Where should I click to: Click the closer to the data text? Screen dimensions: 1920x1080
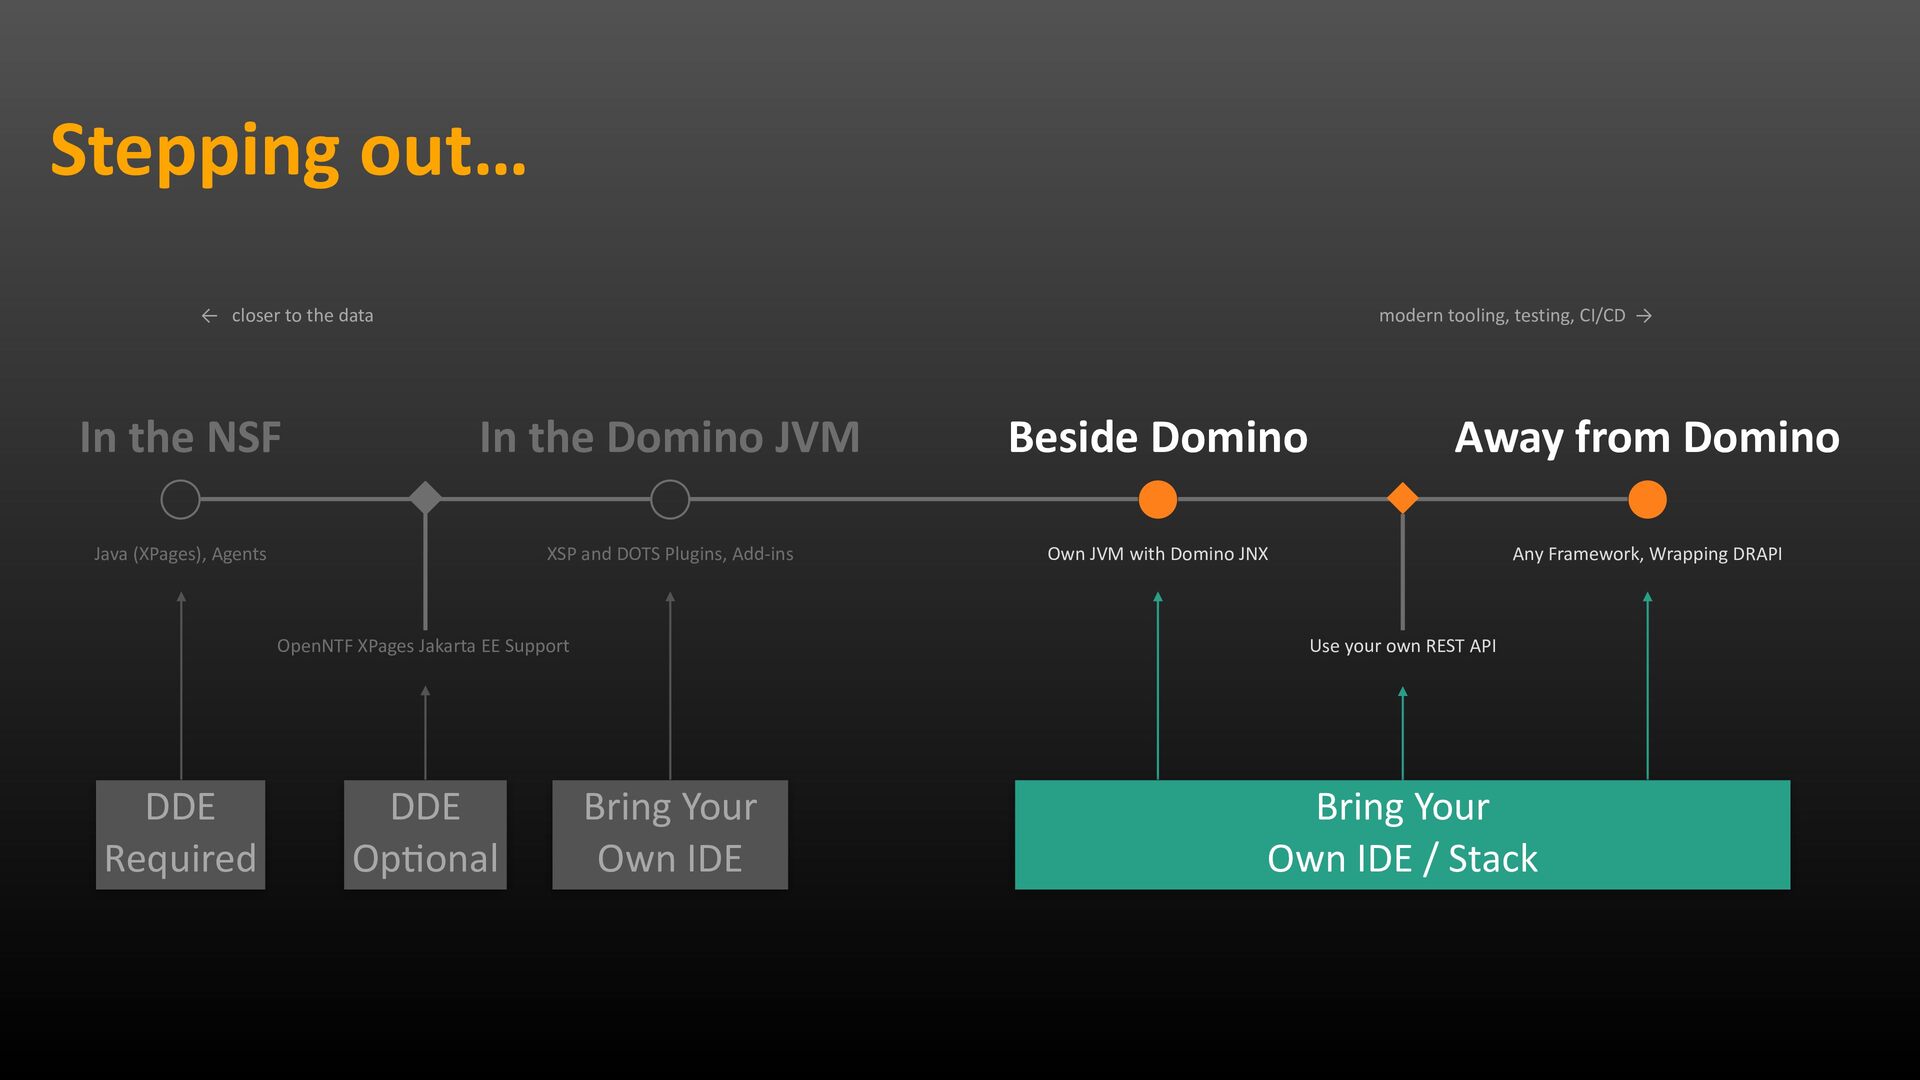click(302, 315)
